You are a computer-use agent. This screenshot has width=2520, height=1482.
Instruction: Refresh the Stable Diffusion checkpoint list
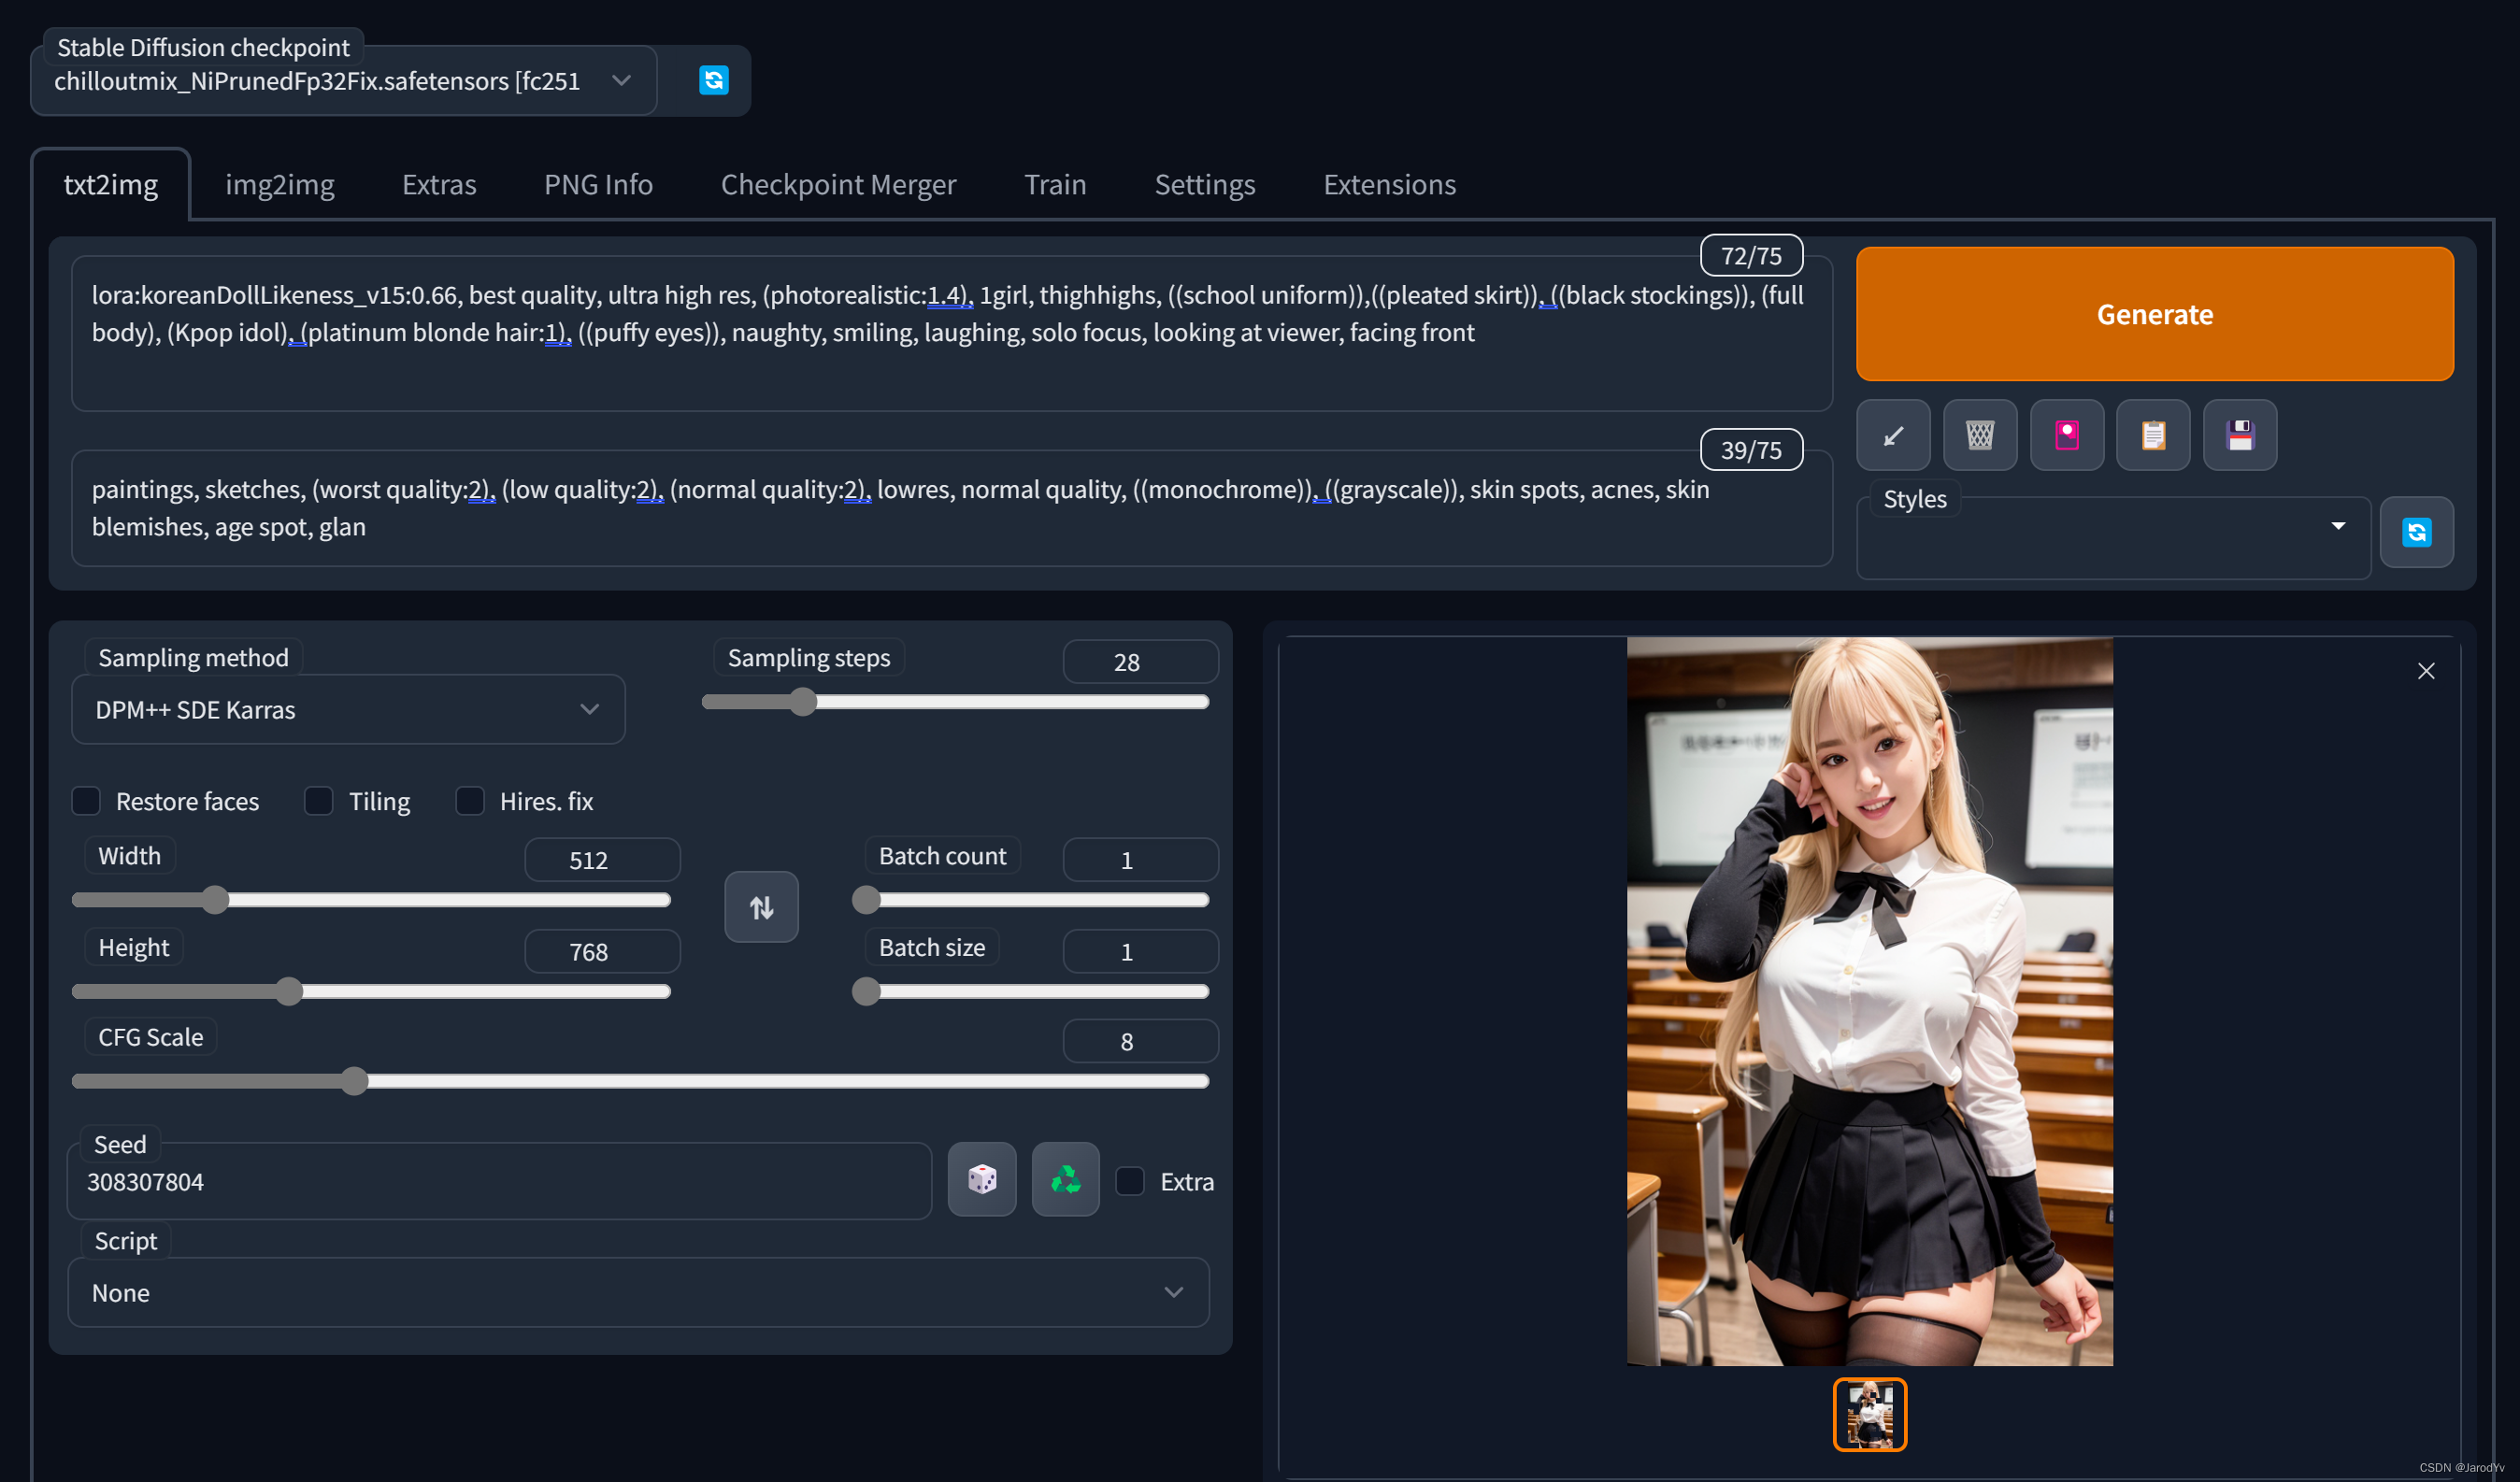pyautogui.click(x=713, y=80)
